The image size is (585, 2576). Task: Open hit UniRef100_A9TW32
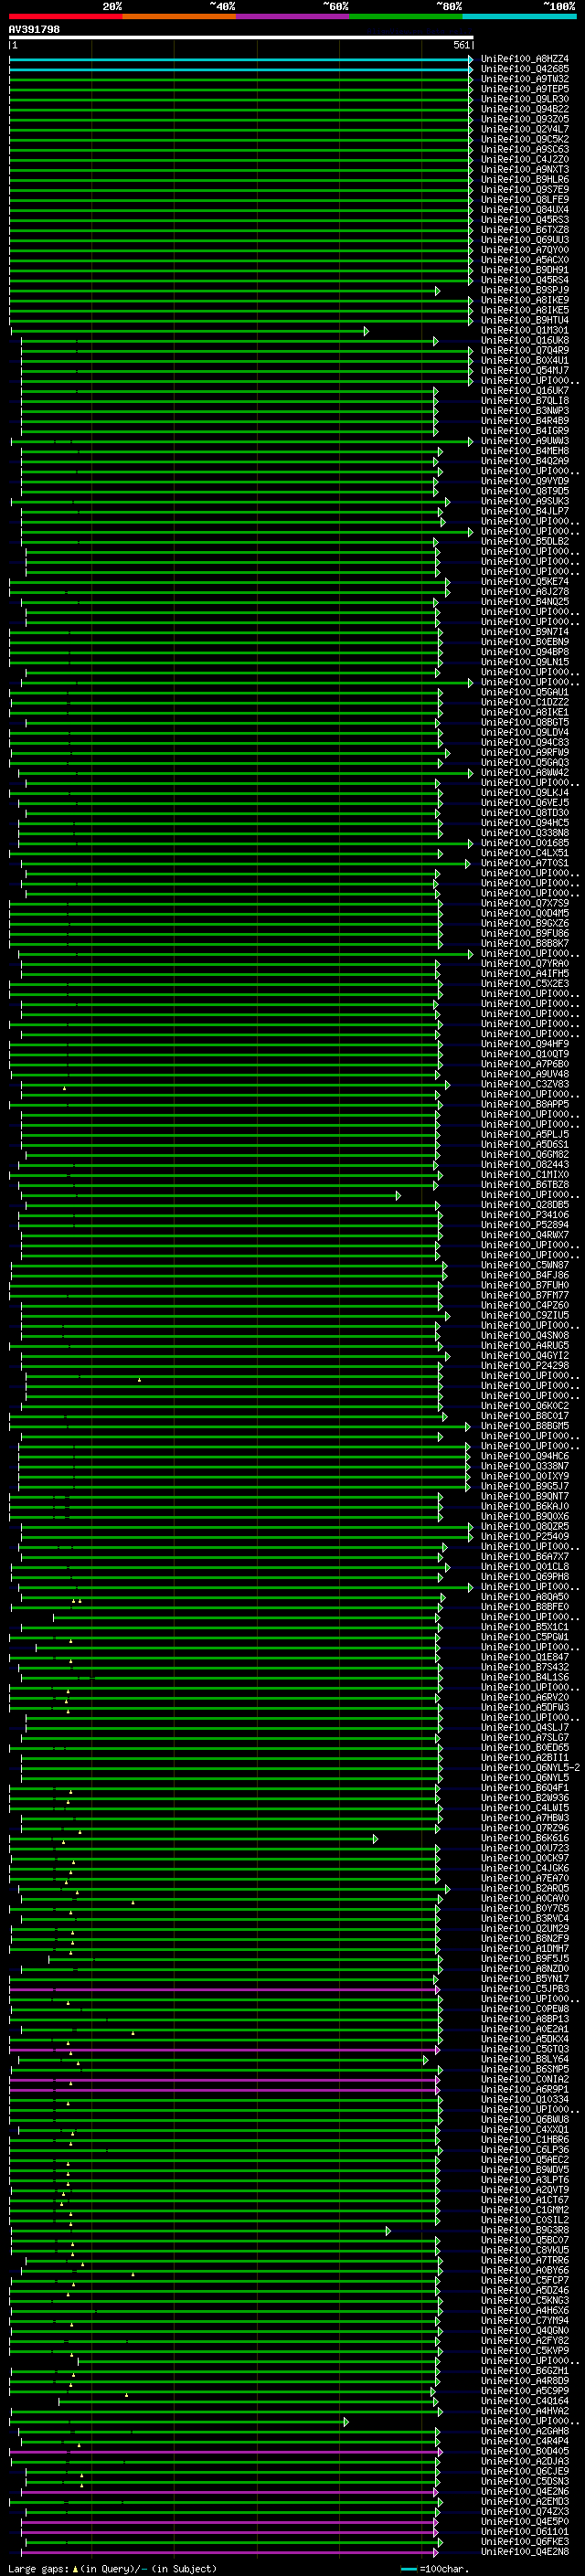click(525, 79)
